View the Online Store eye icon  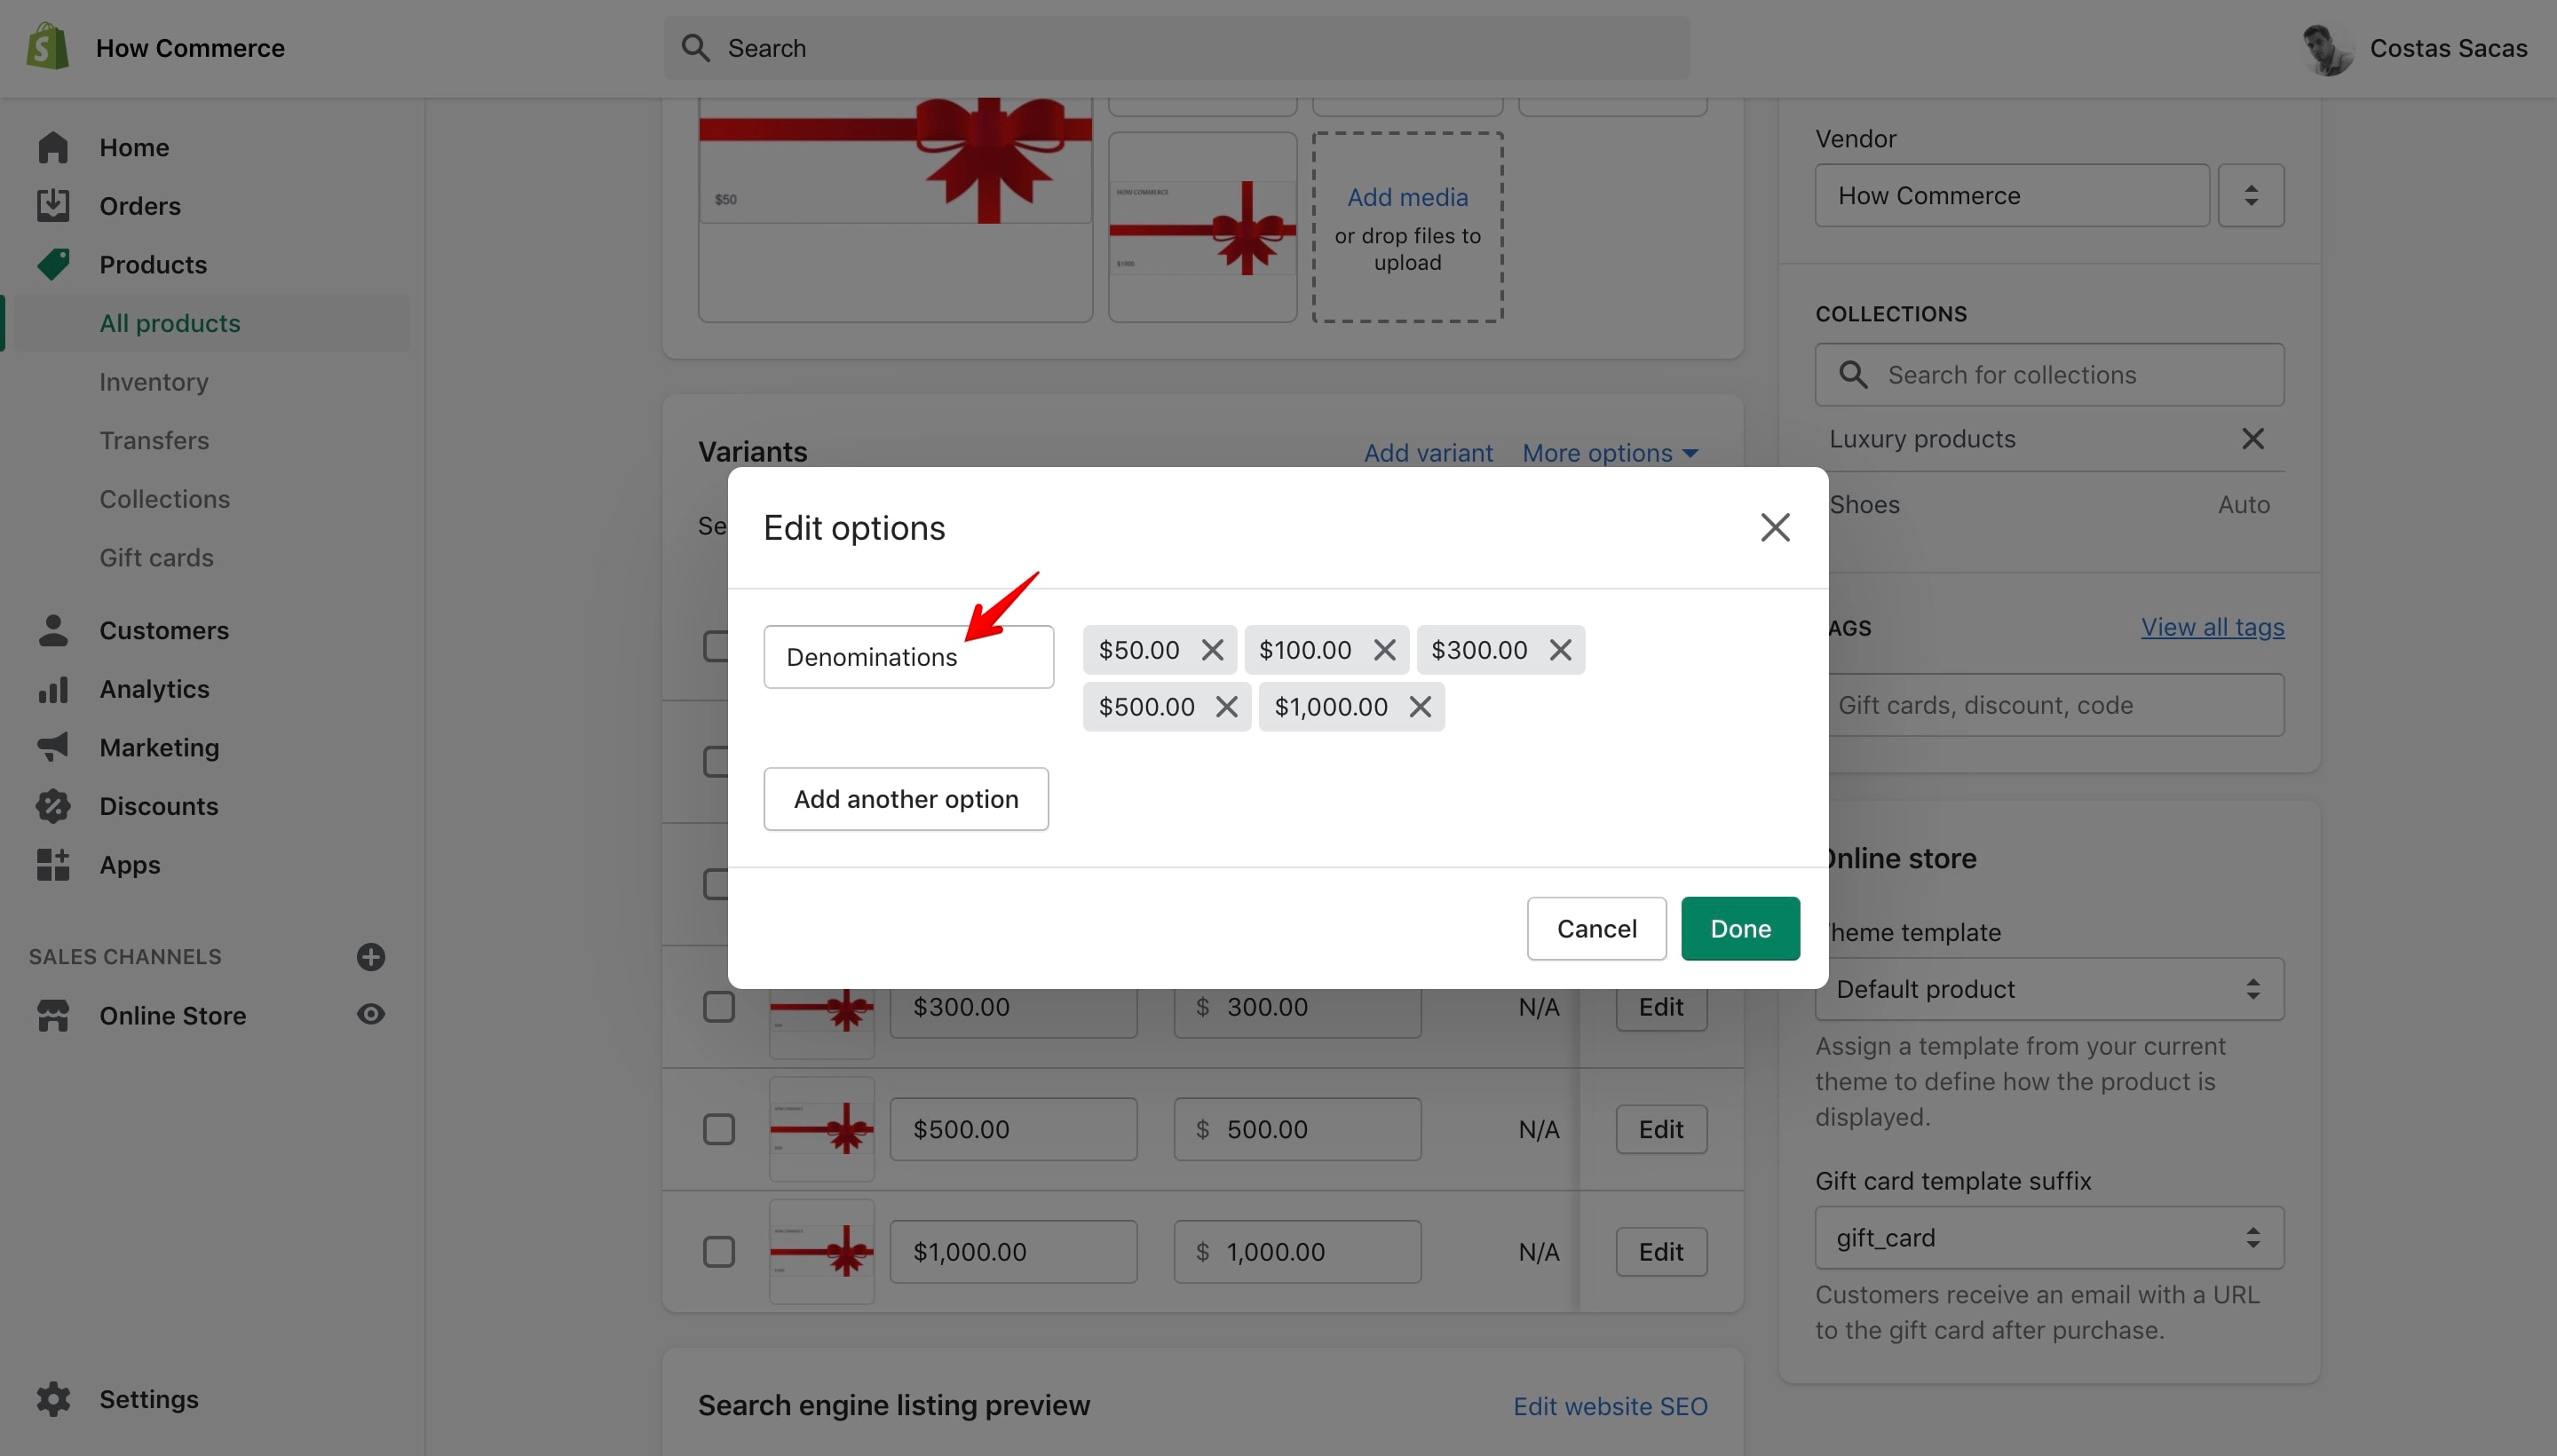coord(371,1014)
